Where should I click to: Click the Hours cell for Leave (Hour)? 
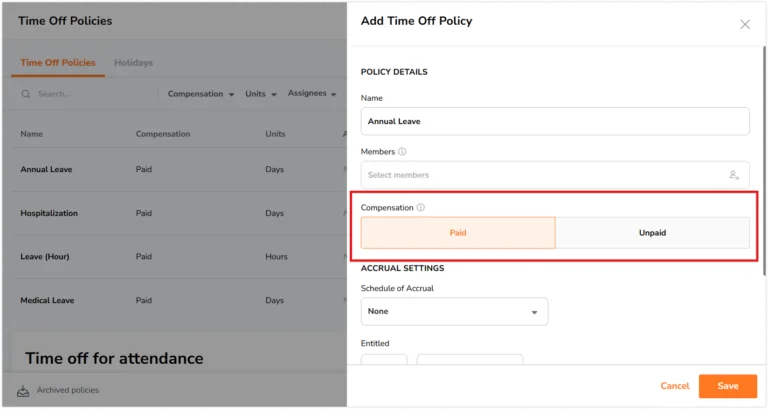[x=276, y=257]
